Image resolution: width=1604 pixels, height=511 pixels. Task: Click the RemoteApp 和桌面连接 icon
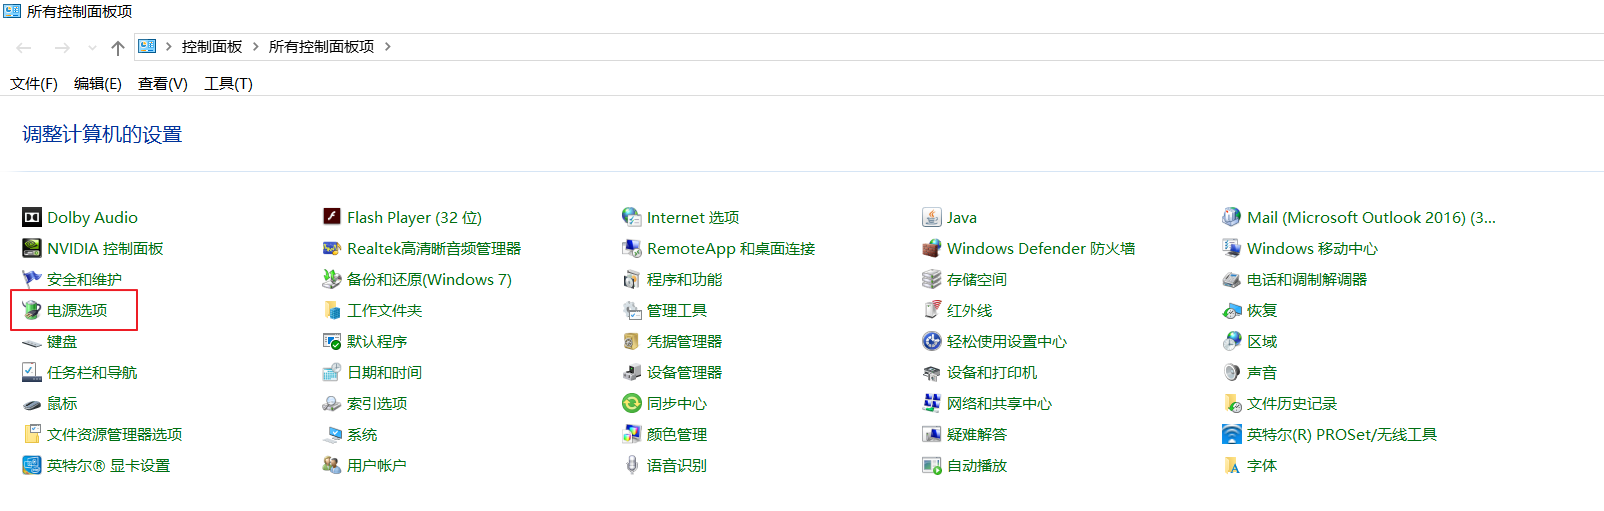632,248
